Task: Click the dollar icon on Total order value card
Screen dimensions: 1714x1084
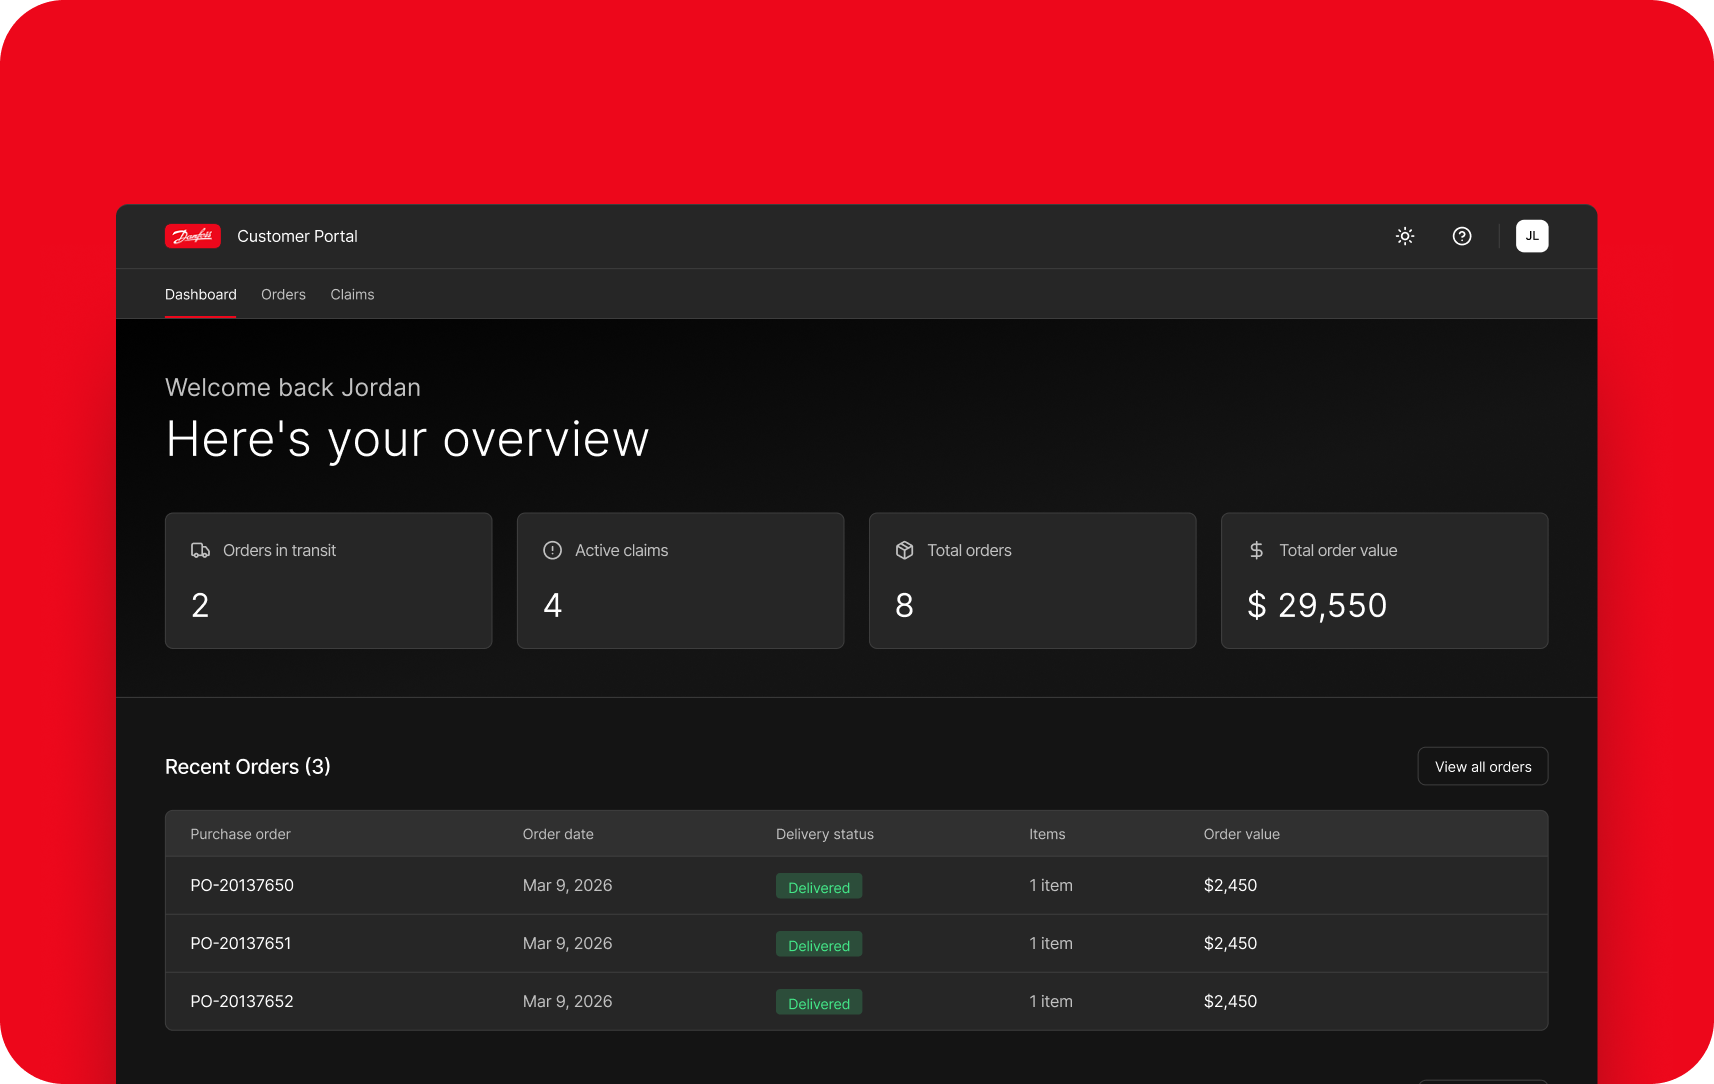Action: point(1256,550)
